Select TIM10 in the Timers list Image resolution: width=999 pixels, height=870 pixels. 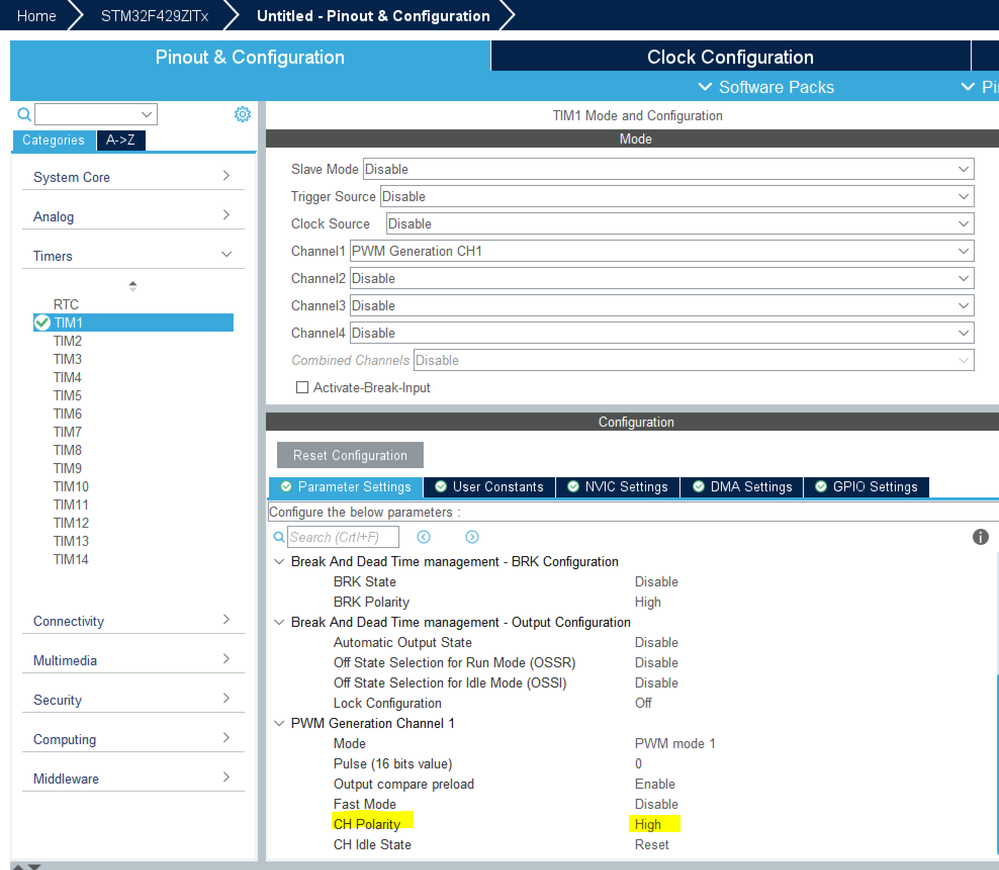[71, 487]
